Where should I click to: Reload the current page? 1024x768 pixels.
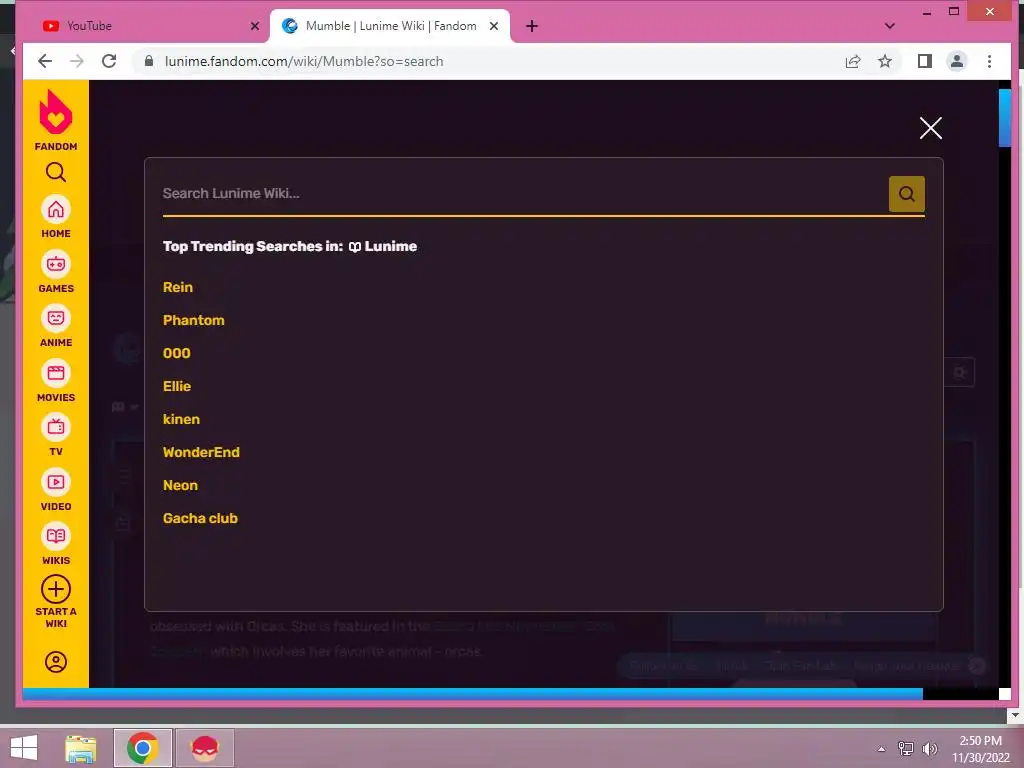109,61
